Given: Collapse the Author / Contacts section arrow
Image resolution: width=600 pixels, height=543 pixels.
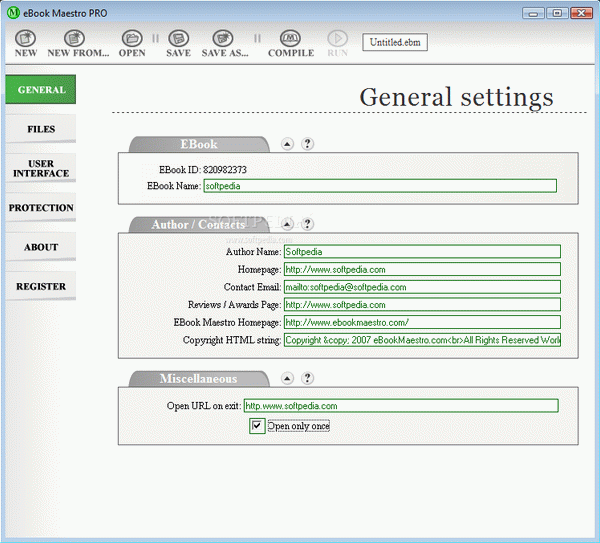Looking at the screenshot, I should 287,224.
